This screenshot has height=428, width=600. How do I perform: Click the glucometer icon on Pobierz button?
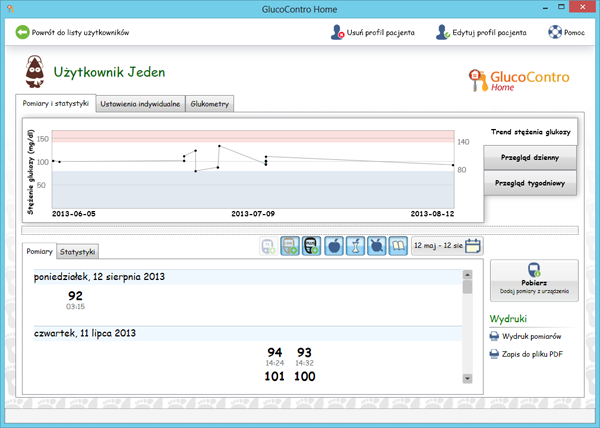(x=534, y=270)
